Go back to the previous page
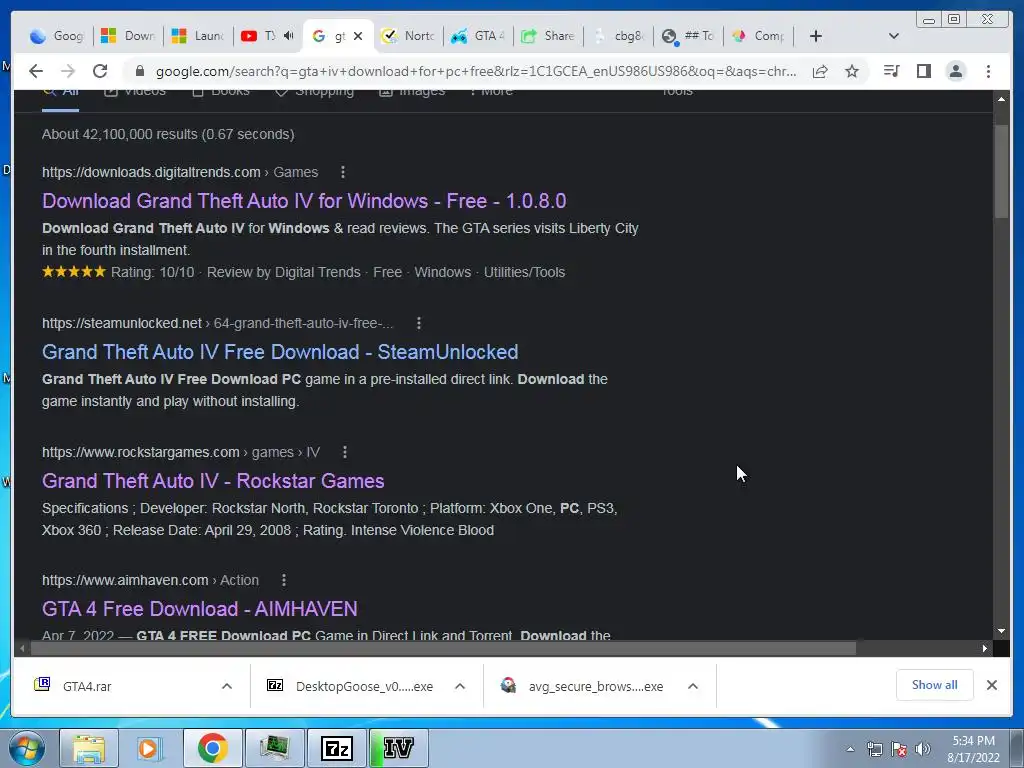Viewport: 1024px width, 768px height. pyautogui.click(x=36, y=71)
